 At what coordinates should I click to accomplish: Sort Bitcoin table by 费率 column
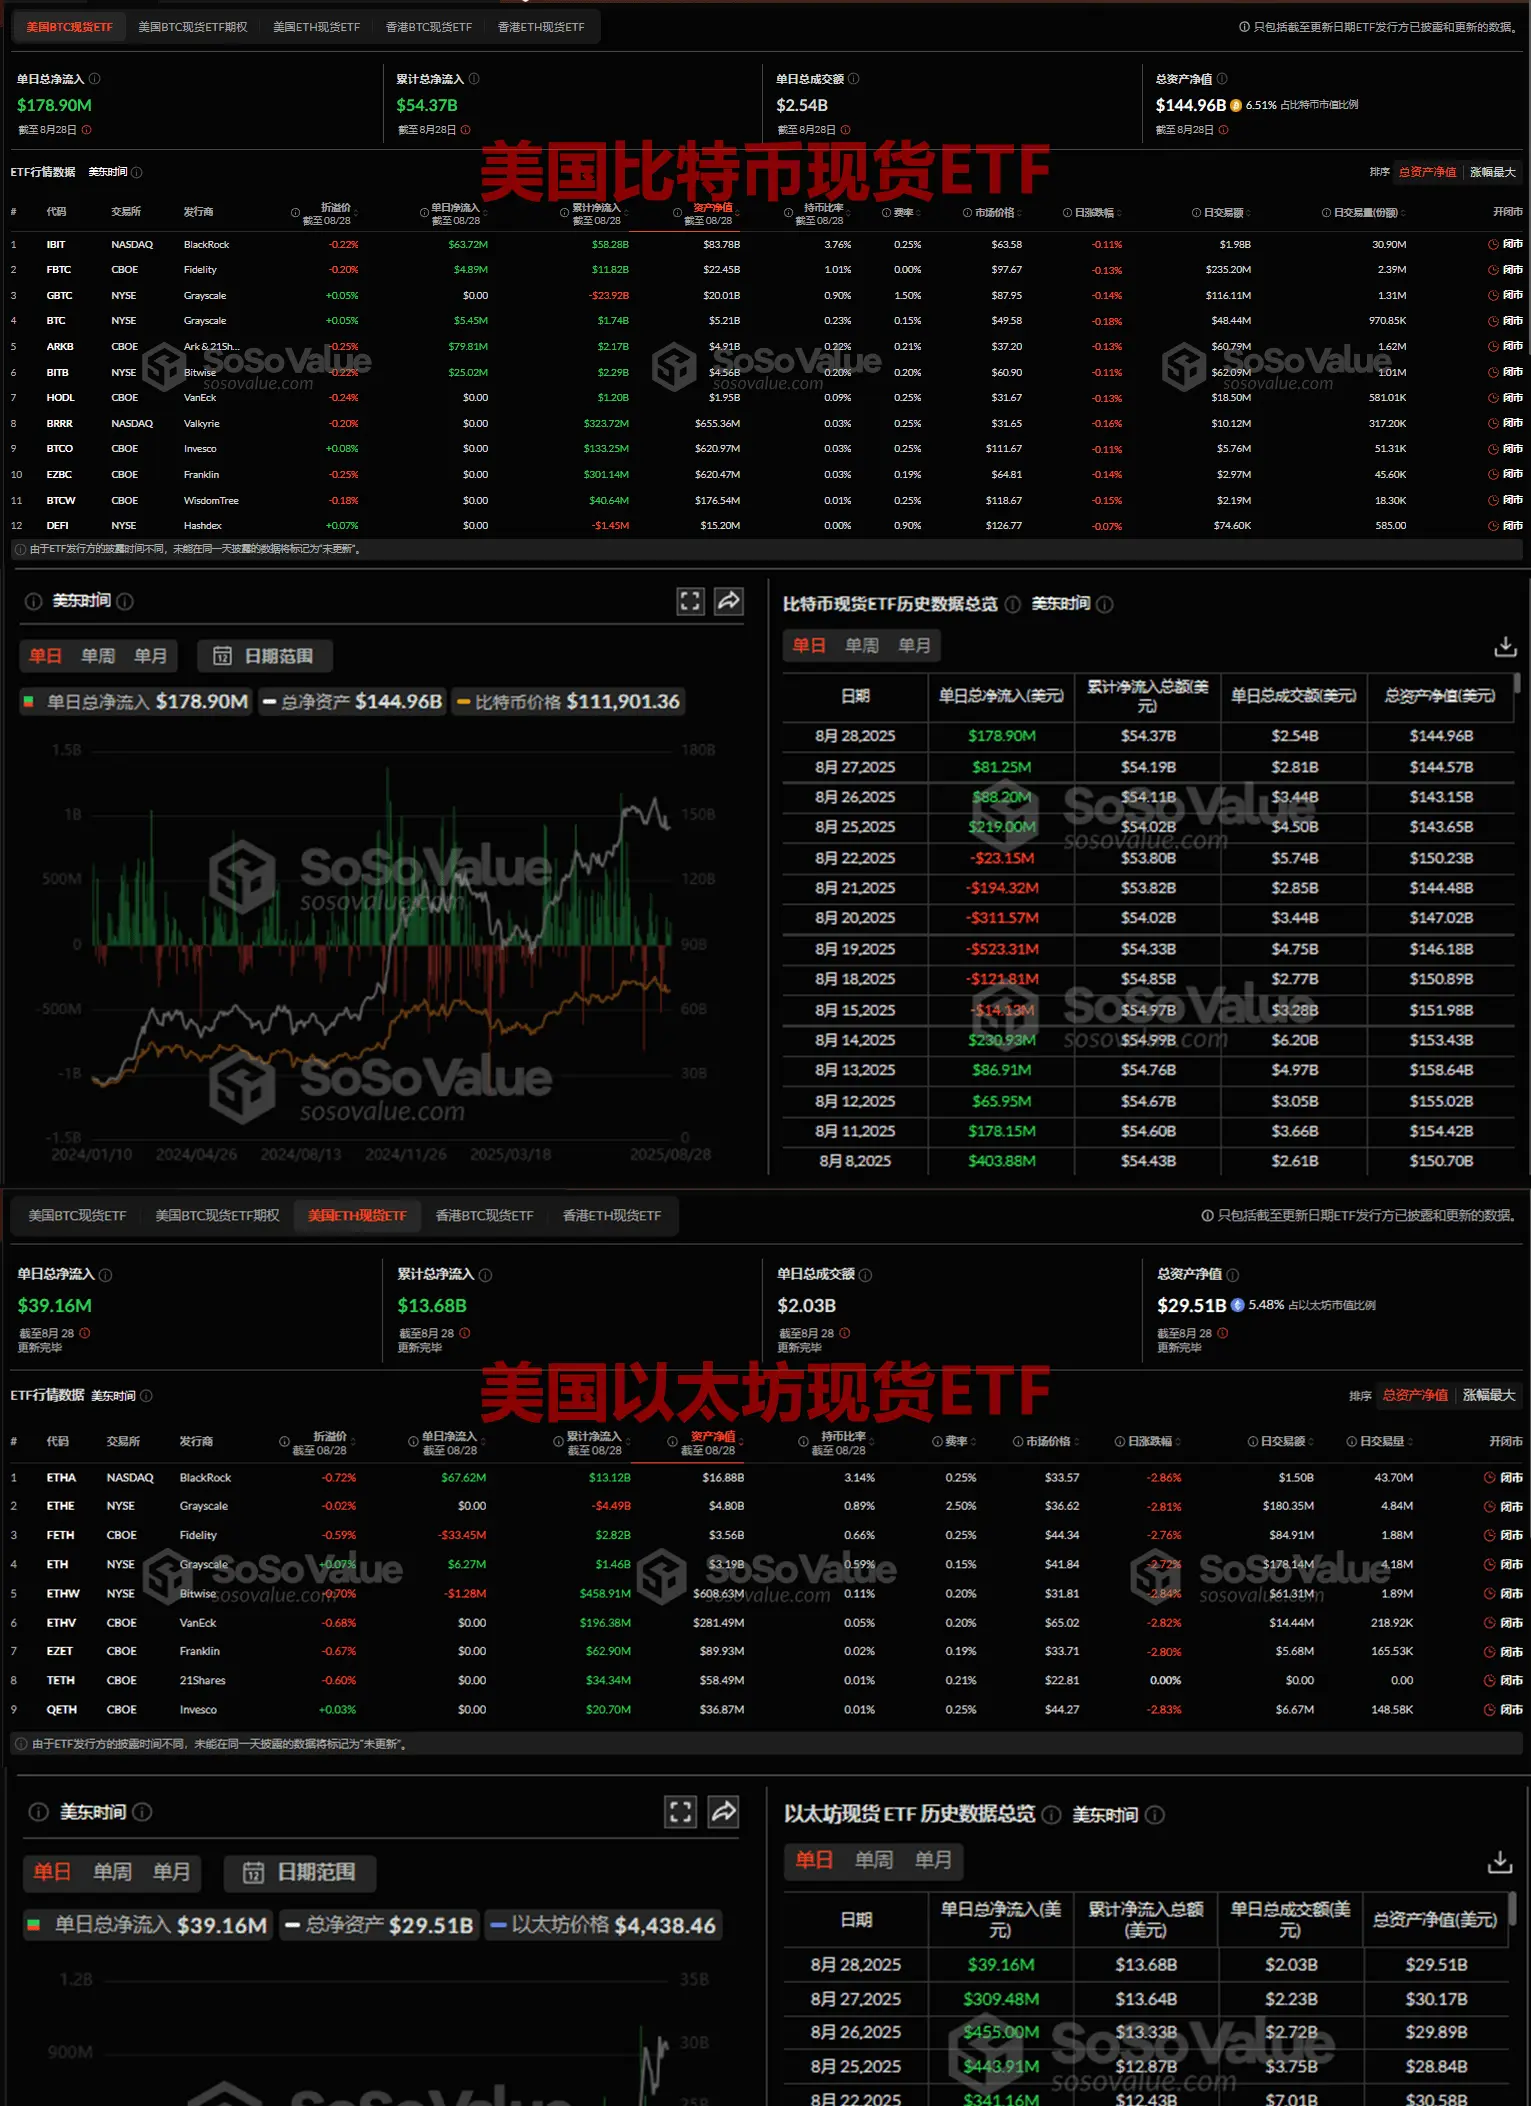click(x=903, y=212)
